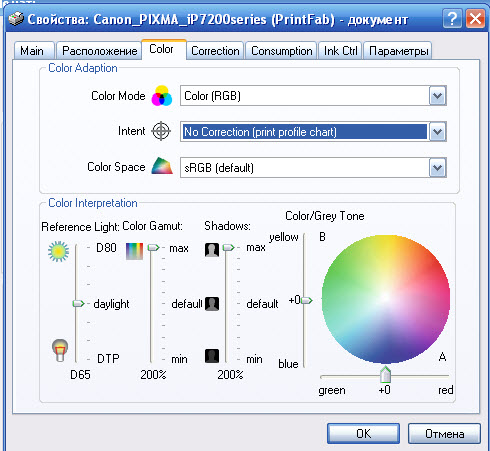
Task: Click the Shadows min label
Action: [x=254, y=359]
